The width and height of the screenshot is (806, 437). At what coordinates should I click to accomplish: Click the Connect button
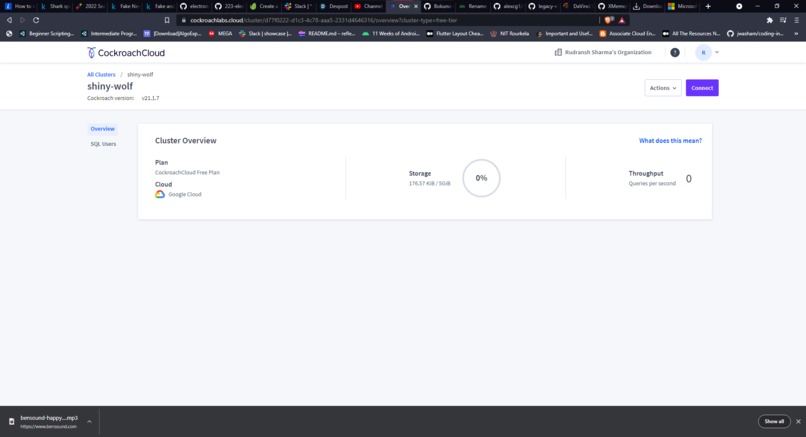pyautogui.click(x=702, y=88)
